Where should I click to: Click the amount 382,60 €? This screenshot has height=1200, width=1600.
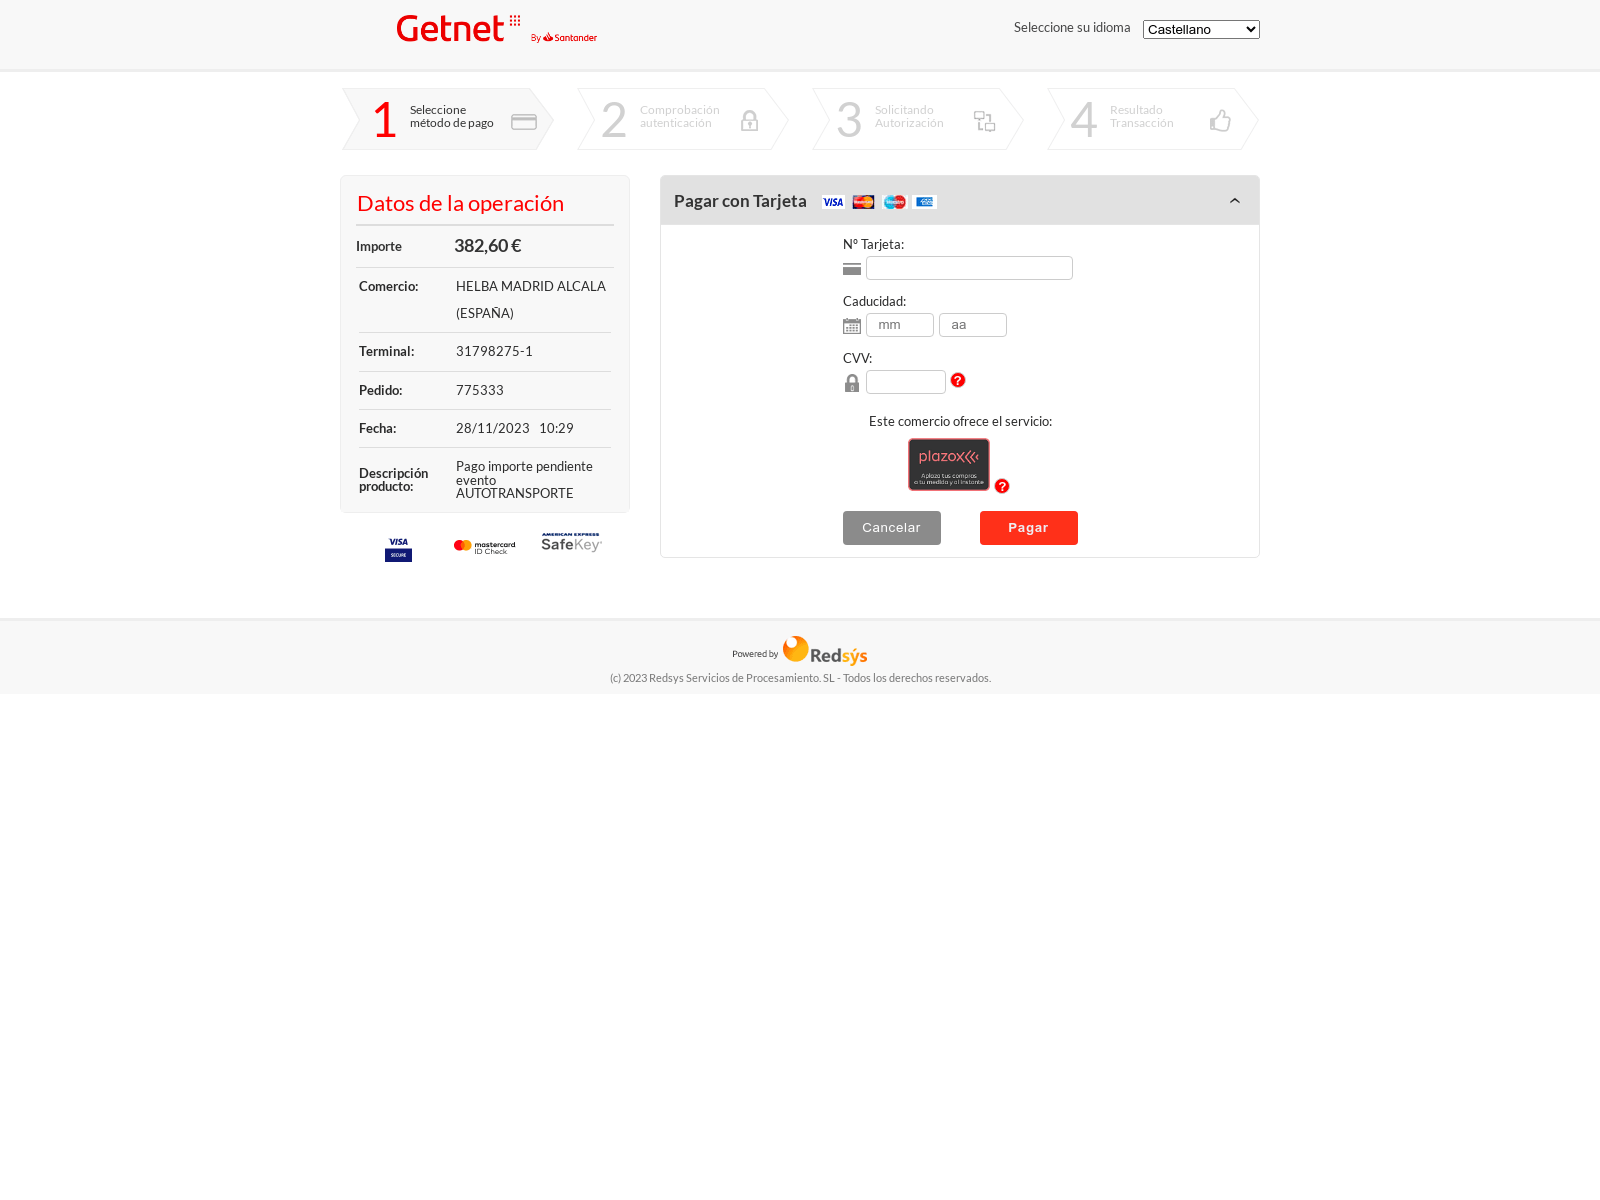click(488, 246)
